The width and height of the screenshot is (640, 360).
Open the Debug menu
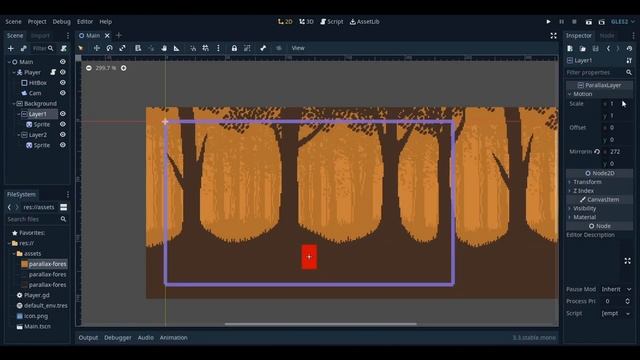(61, 22)
